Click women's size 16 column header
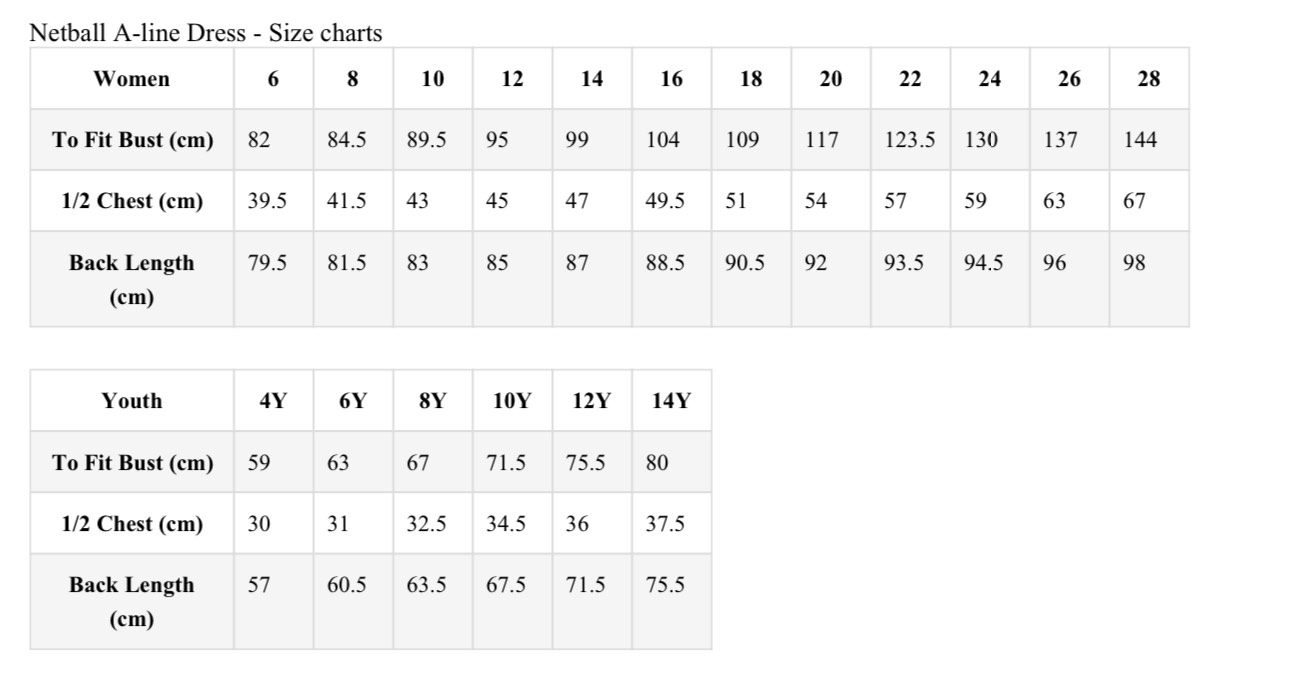1290x686 pixels. click(x=672, y=79)
